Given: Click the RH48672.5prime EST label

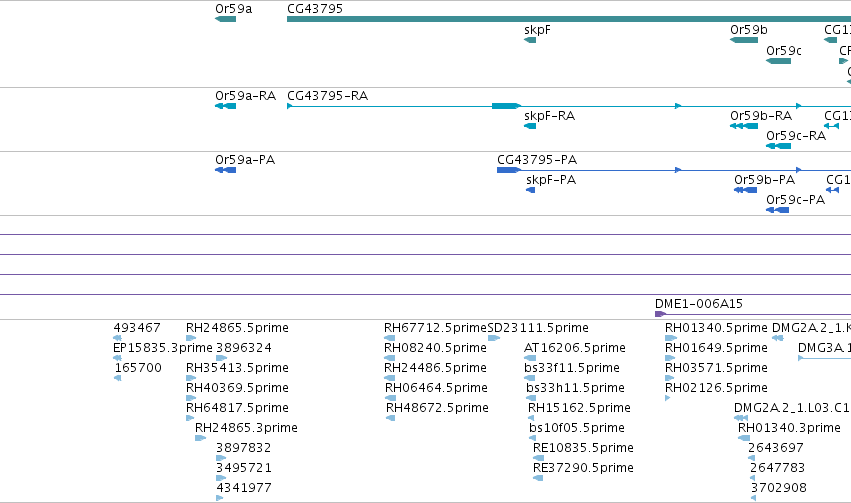Looking at the screenshot, I should tap(437, 408).
